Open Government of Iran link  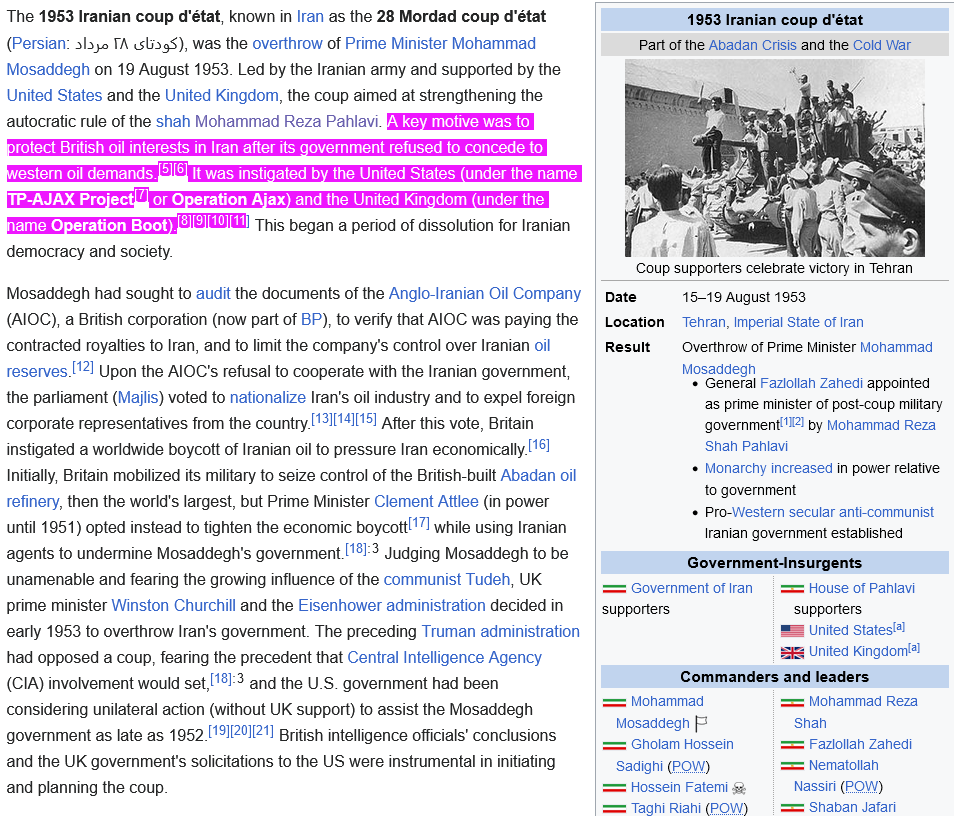click(692, 588)
